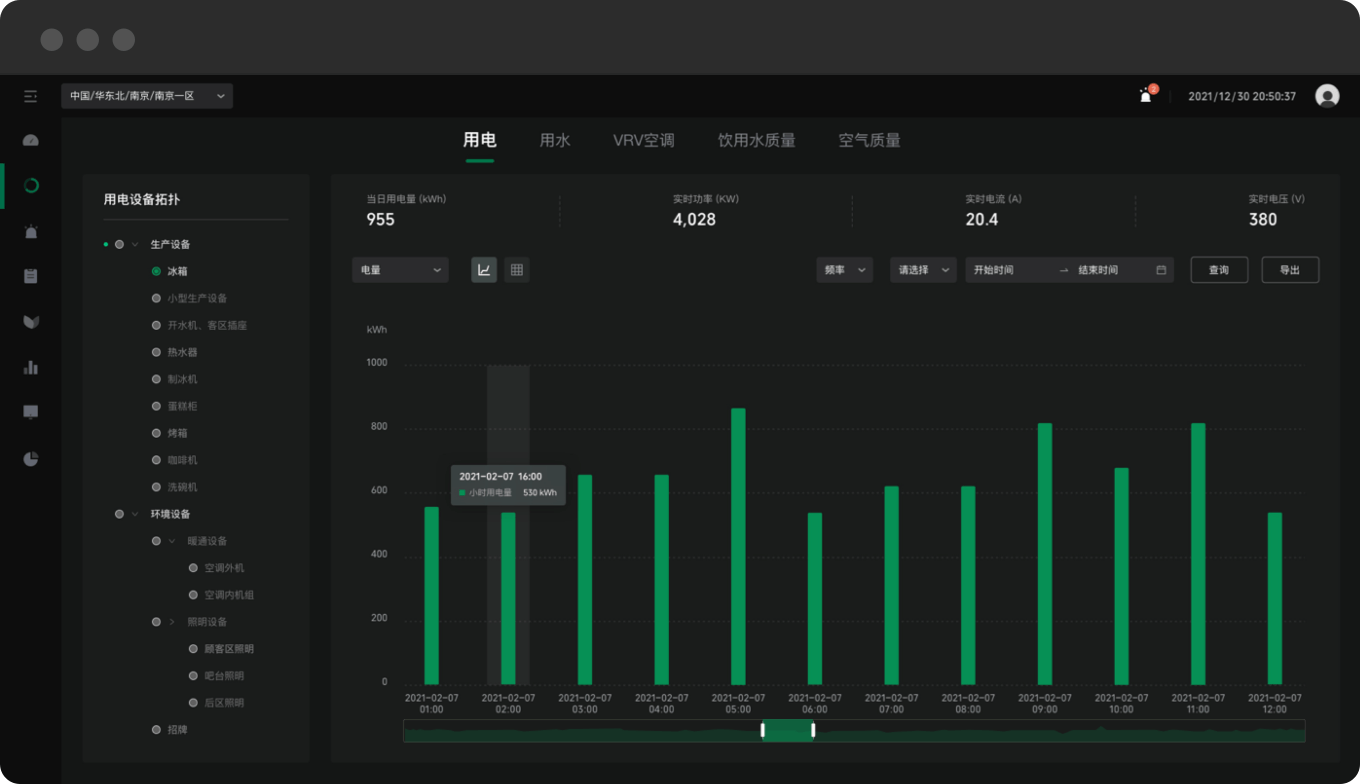Select the 热水器 radio button
This screenshot has width=1360, height=784.
156,352
